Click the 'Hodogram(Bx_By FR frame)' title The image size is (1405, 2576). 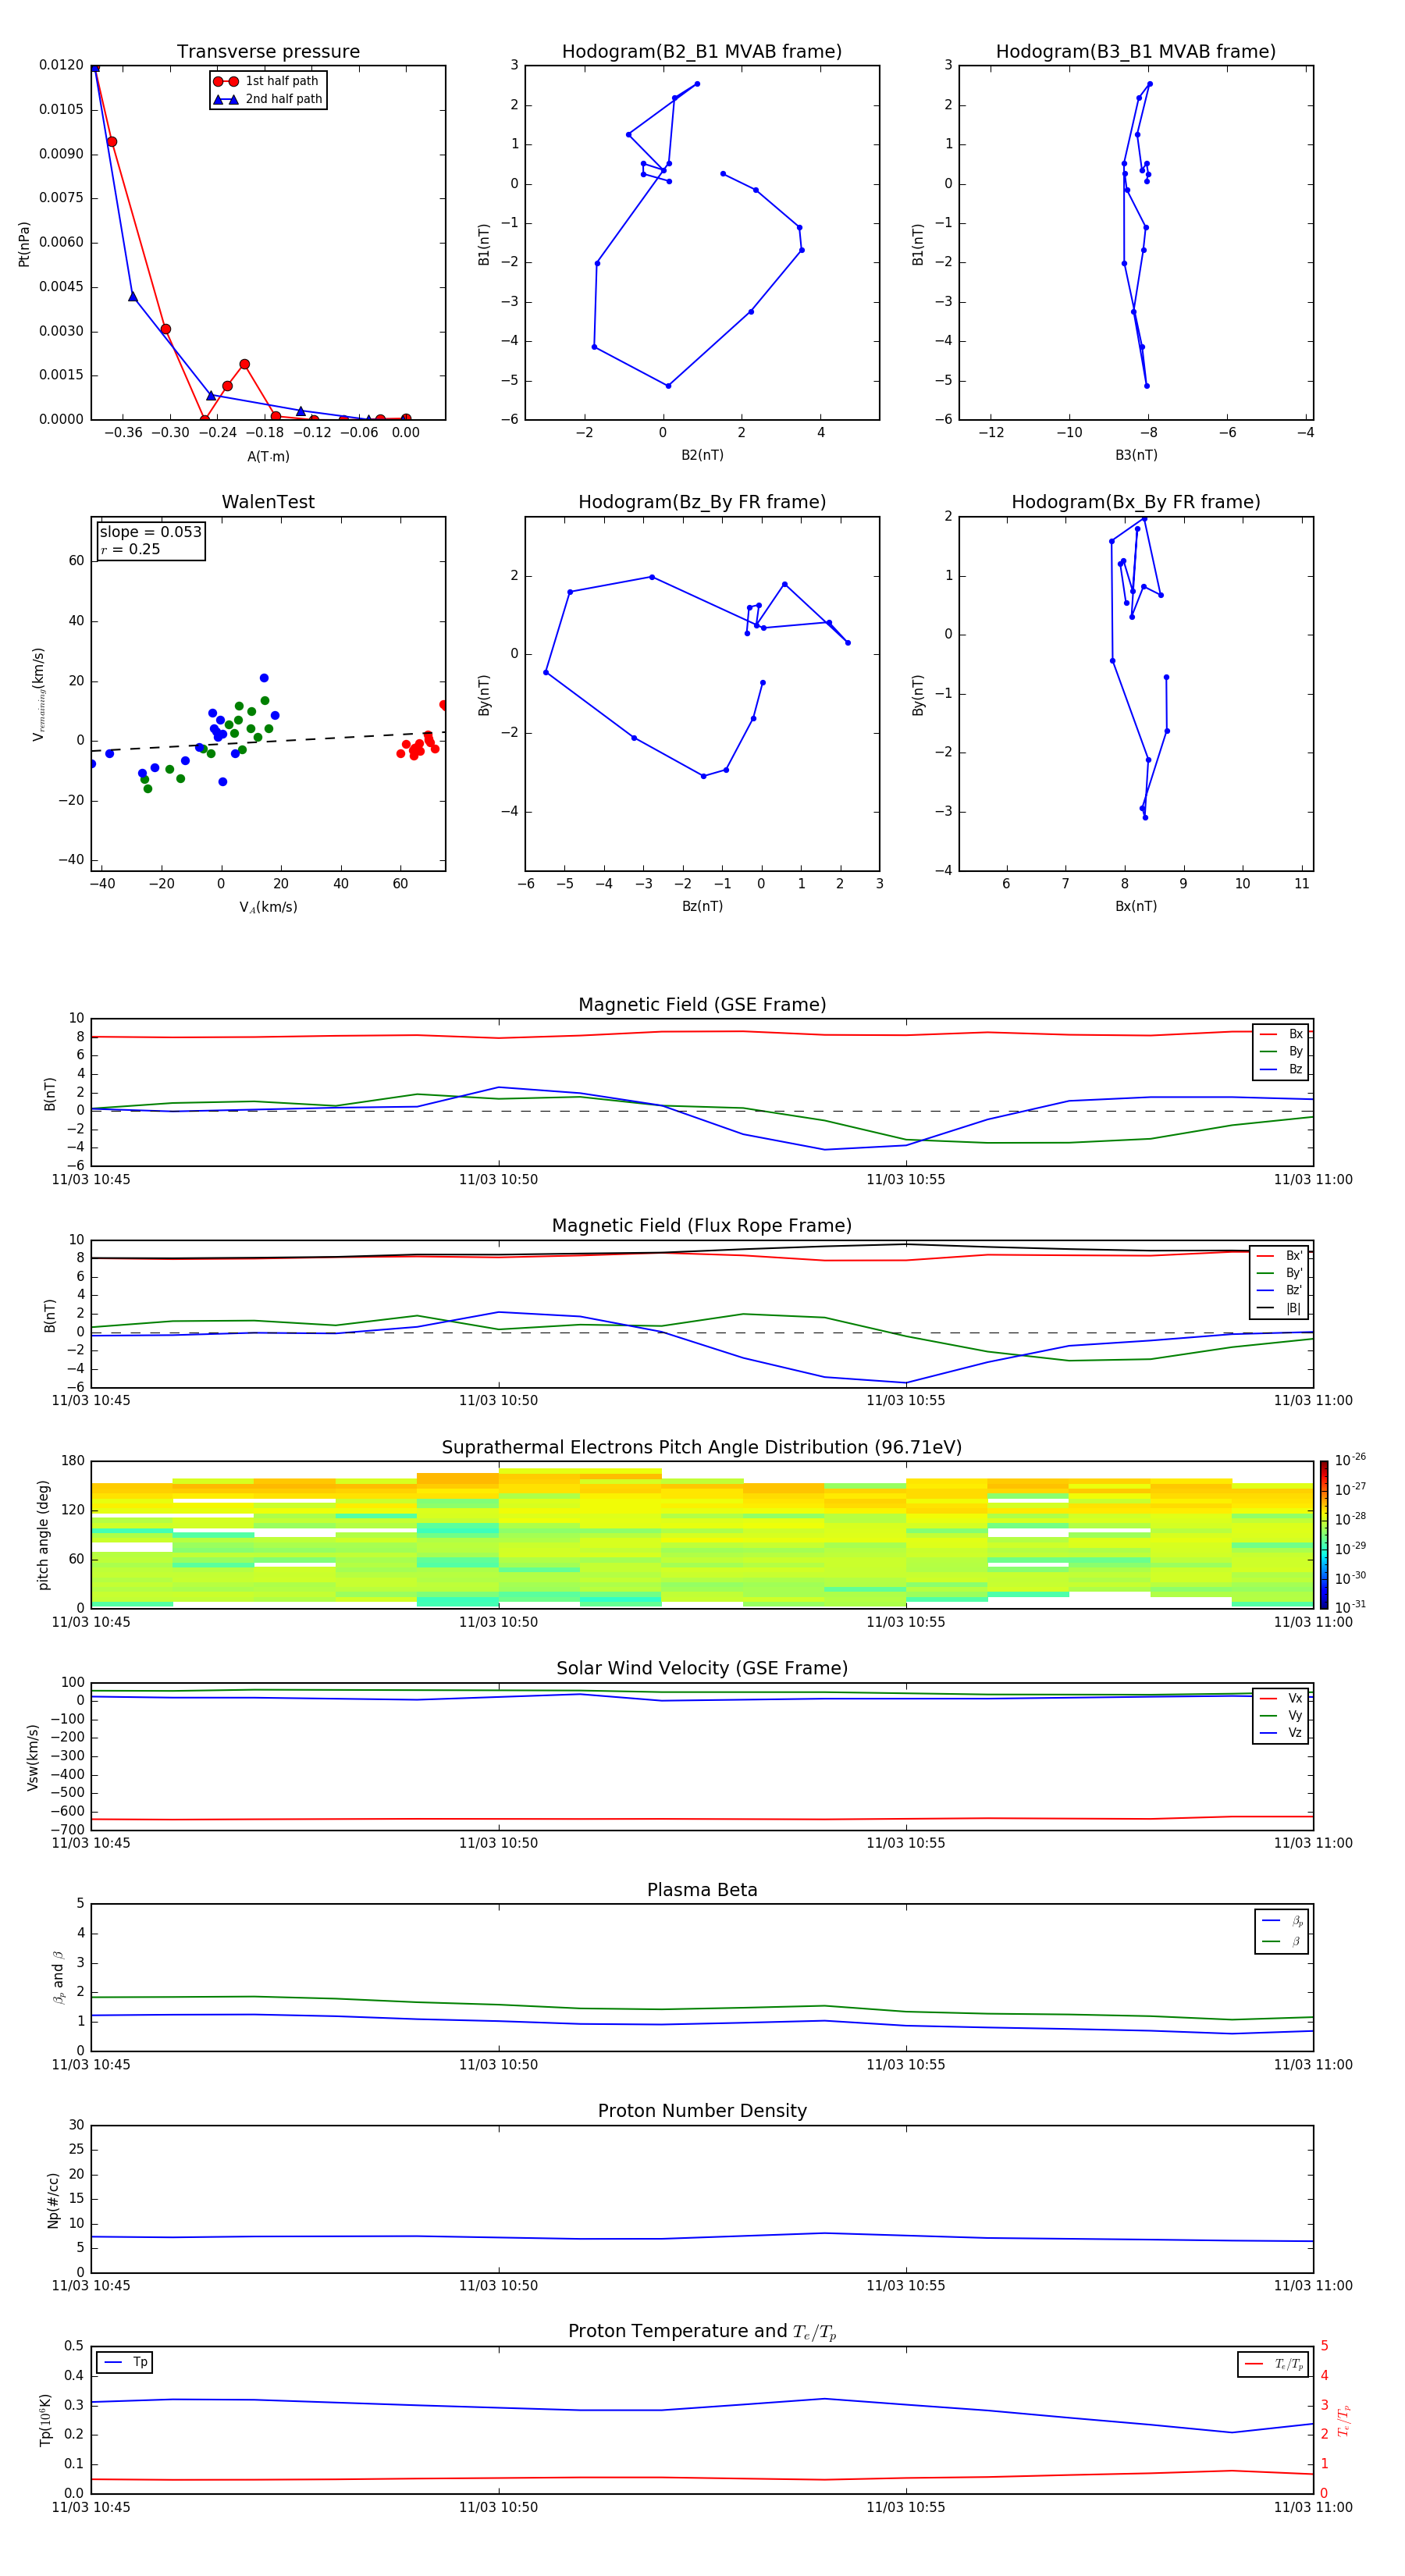1136,502
